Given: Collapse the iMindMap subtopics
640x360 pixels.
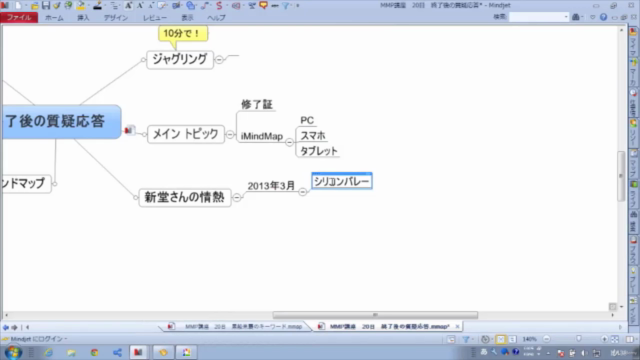Looking at the screenshot, I should (289, 142).
